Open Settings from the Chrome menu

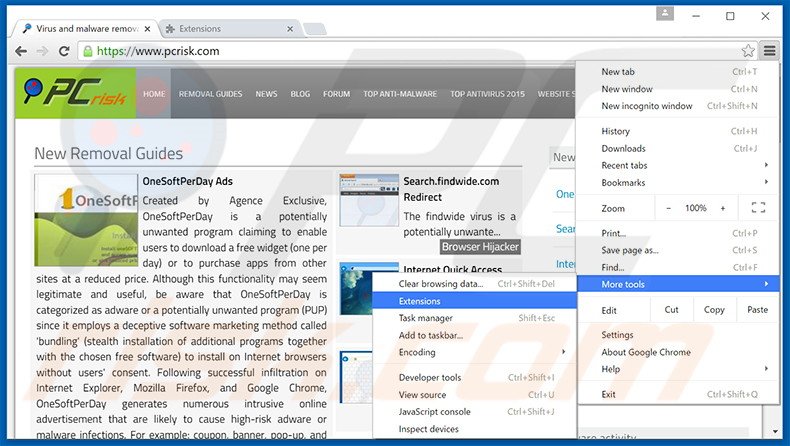[678, 335]
